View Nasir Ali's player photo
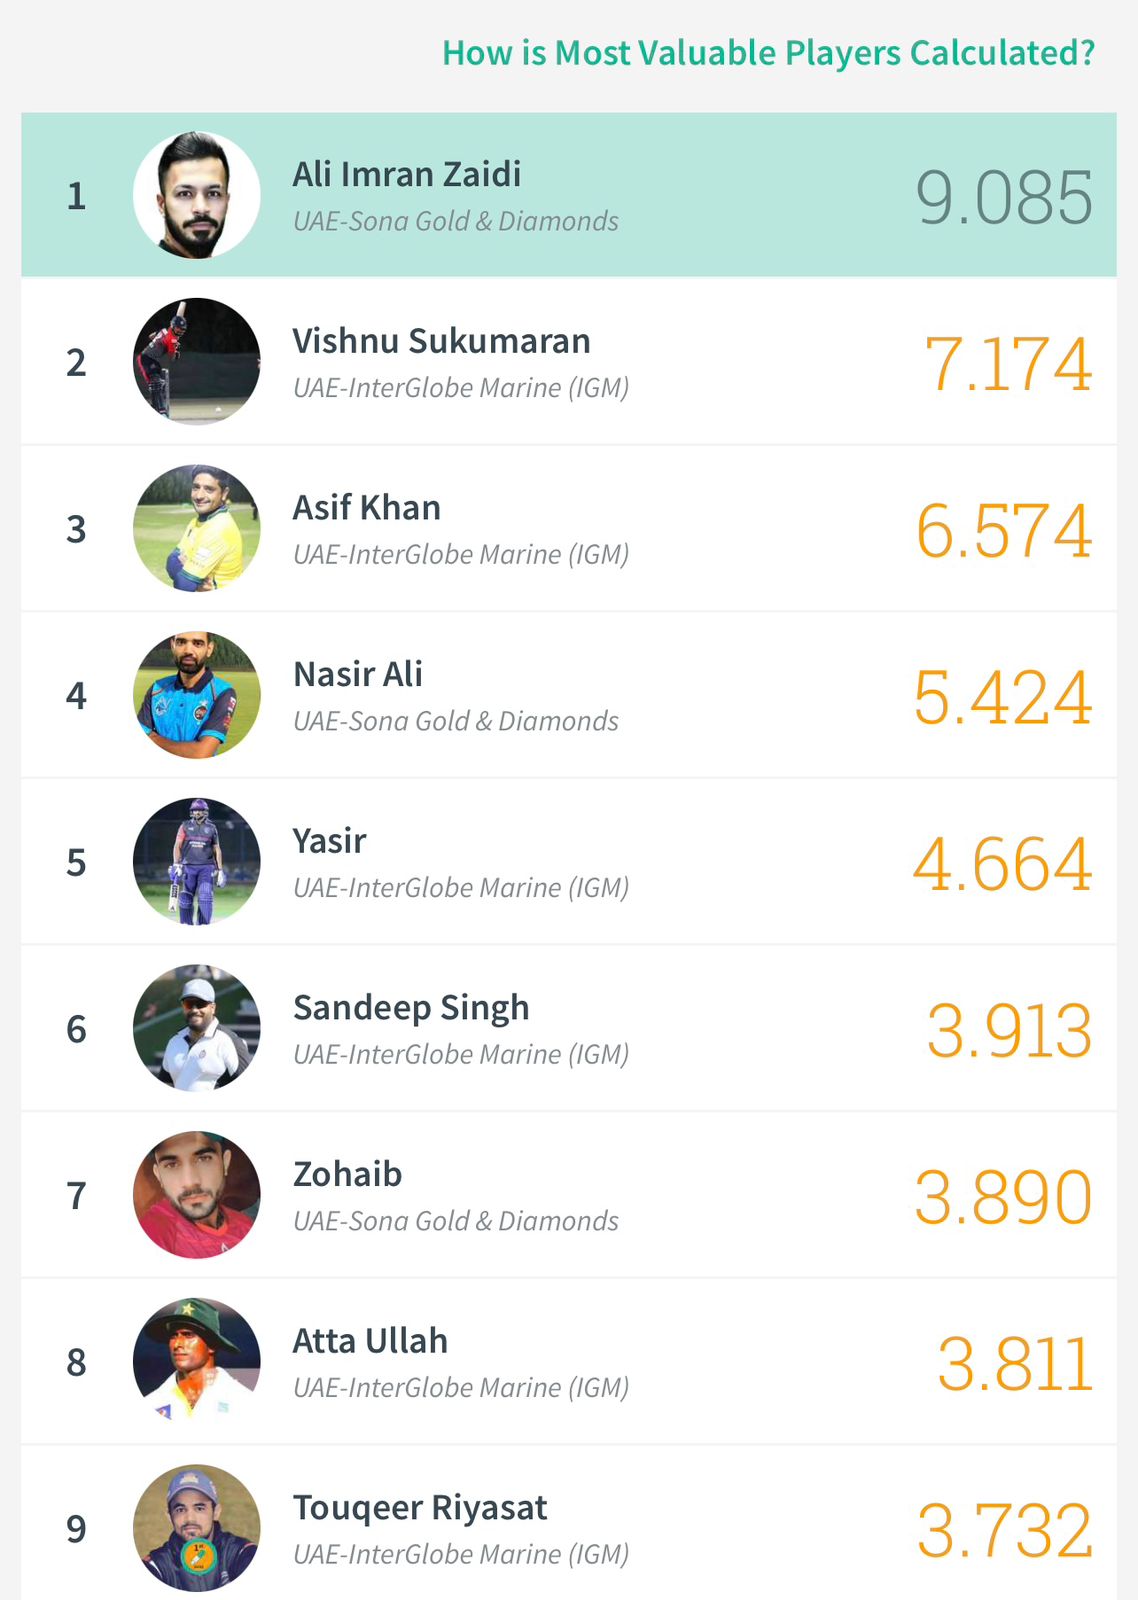The height and width of the screenshot is (1600, 1138). click(x=197, y=695)
